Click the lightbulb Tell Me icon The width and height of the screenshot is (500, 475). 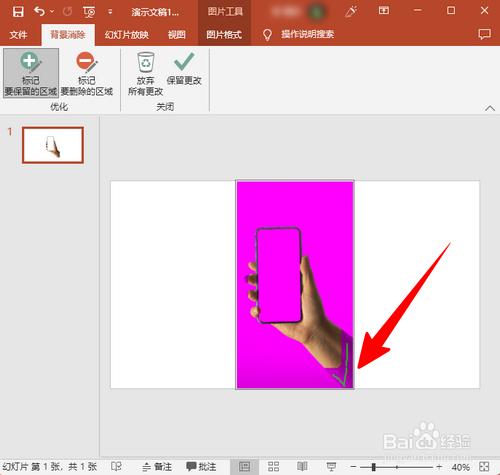267,34
